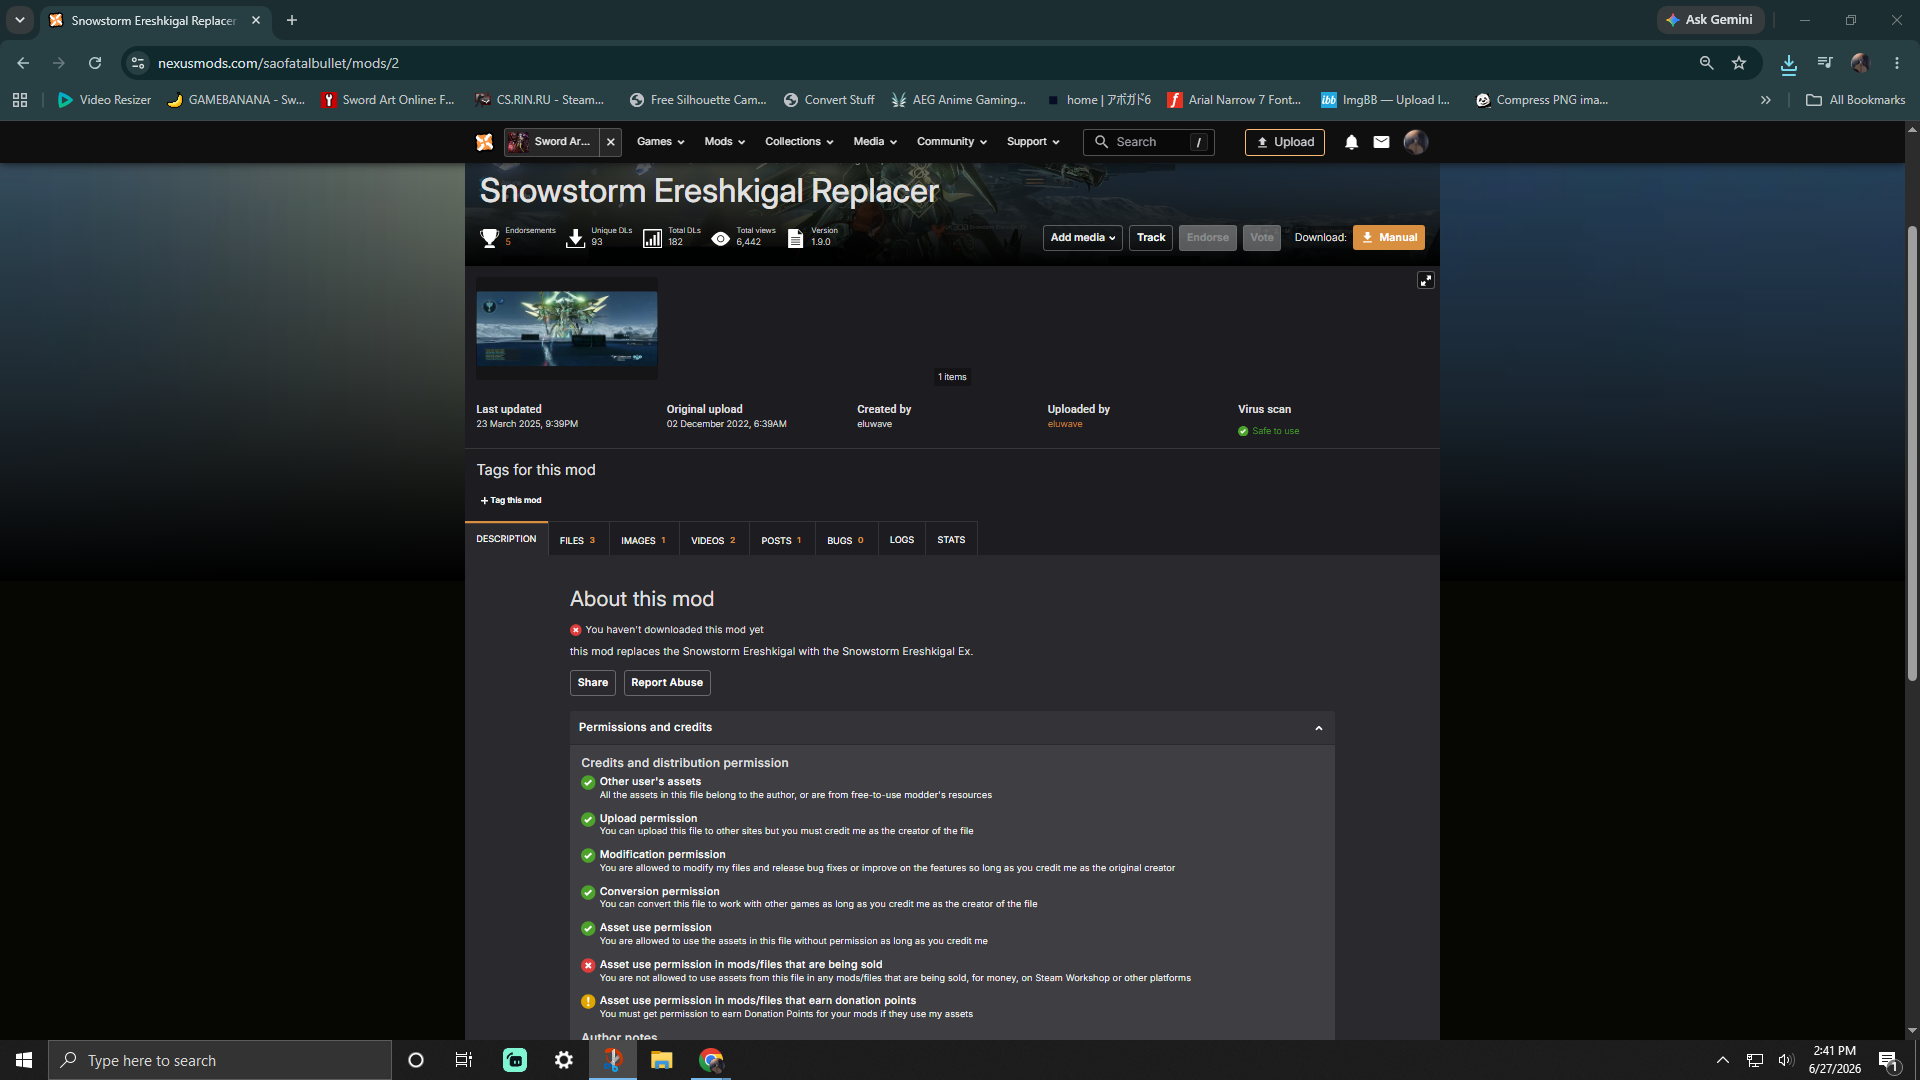Click the page vertical scrollbar
Image resolution: width=1920 pixels, height=1080 pixels.
(x=1912, y=454)
